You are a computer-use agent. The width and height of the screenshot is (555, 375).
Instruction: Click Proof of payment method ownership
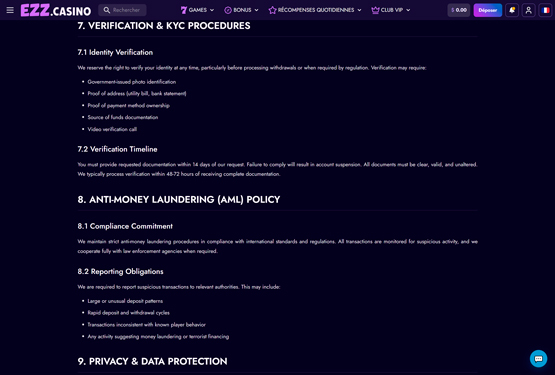(x=128, y=106)
